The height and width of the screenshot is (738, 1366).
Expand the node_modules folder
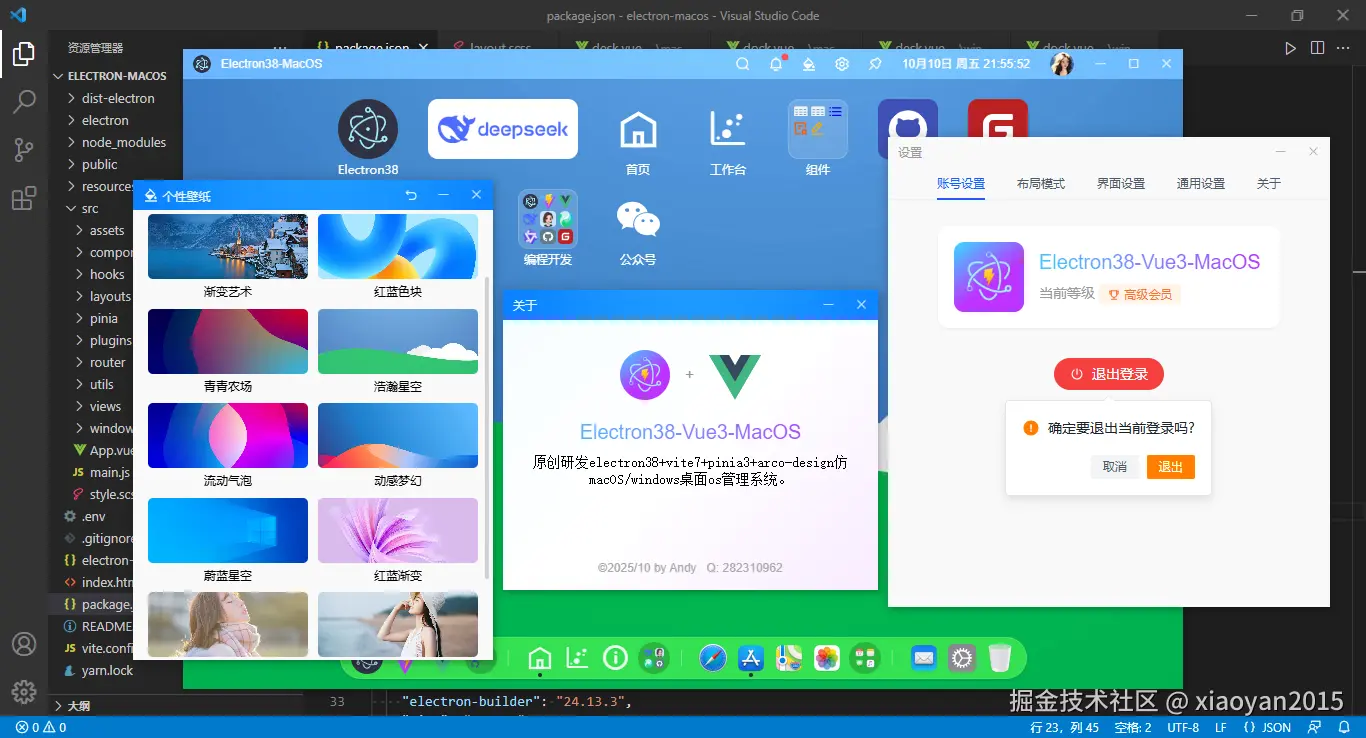120,142
